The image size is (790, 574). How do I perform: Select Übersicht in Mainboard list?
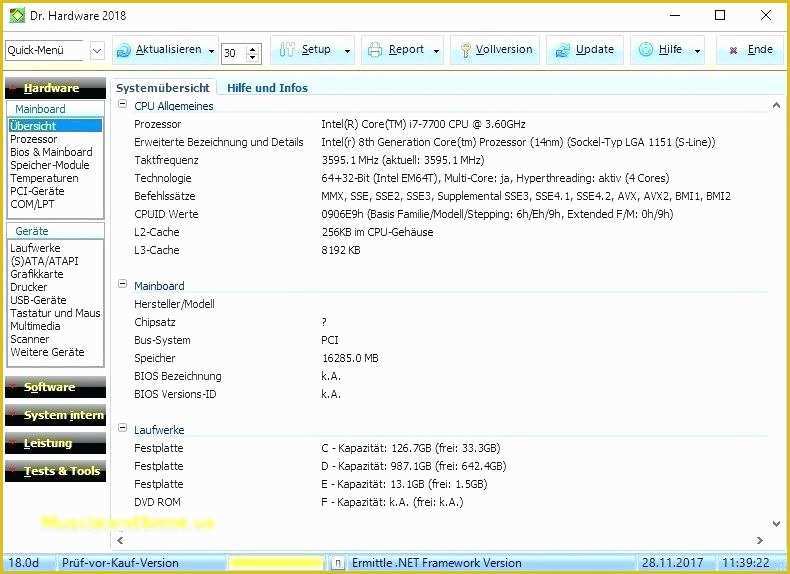tap(55, 126)
